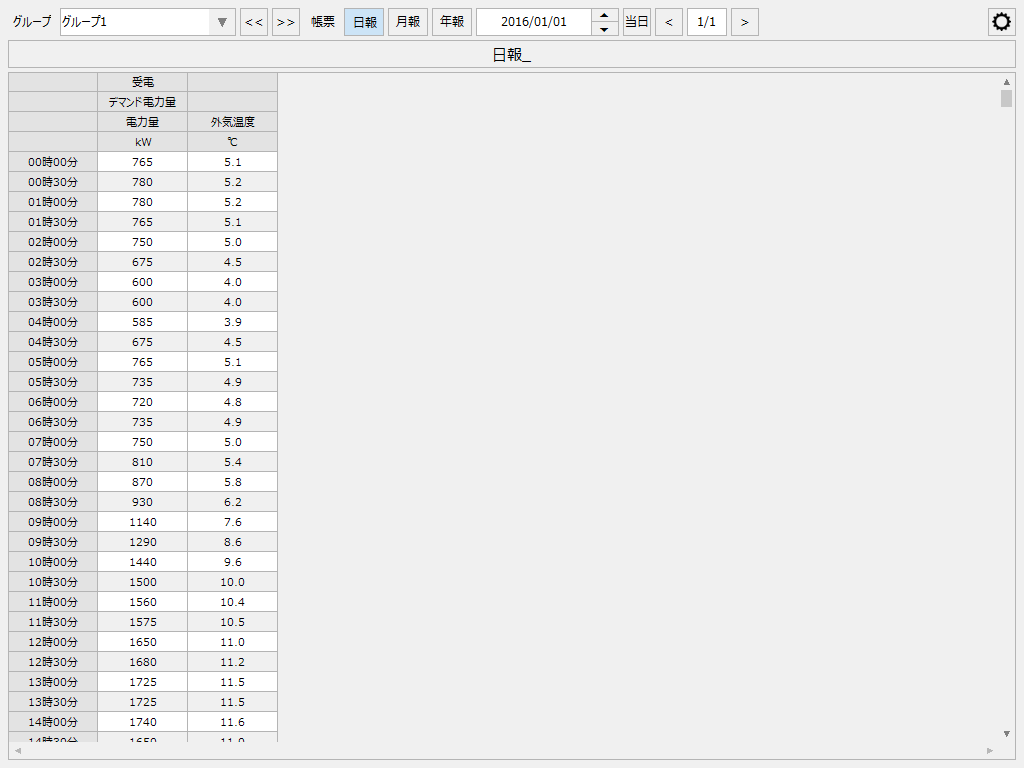The height and width of the screenshot is (768, 1024).
Task: Jump to the first group with << button
Action: (253, 21)
